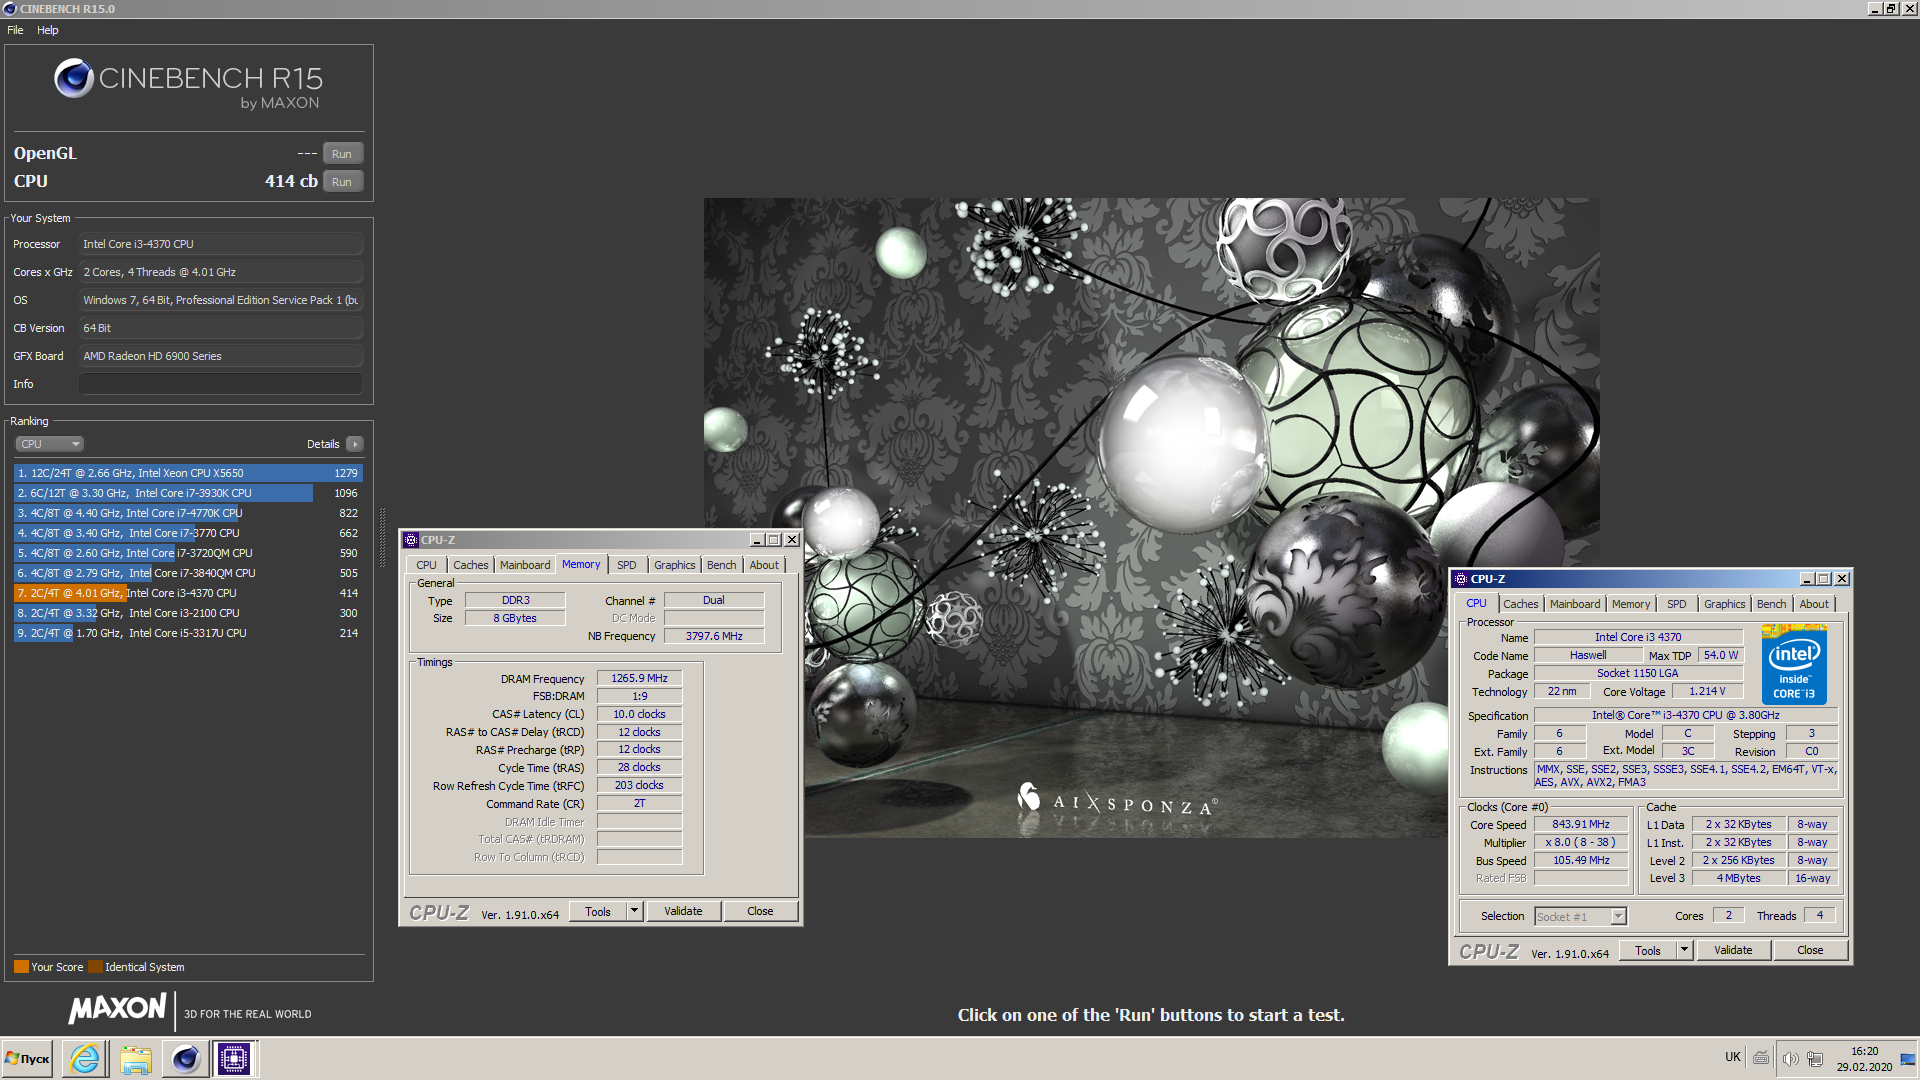The image size is (1920, 1080).
Task: Click the Identical System legend swatch
Action: click(x=95, y=967)
